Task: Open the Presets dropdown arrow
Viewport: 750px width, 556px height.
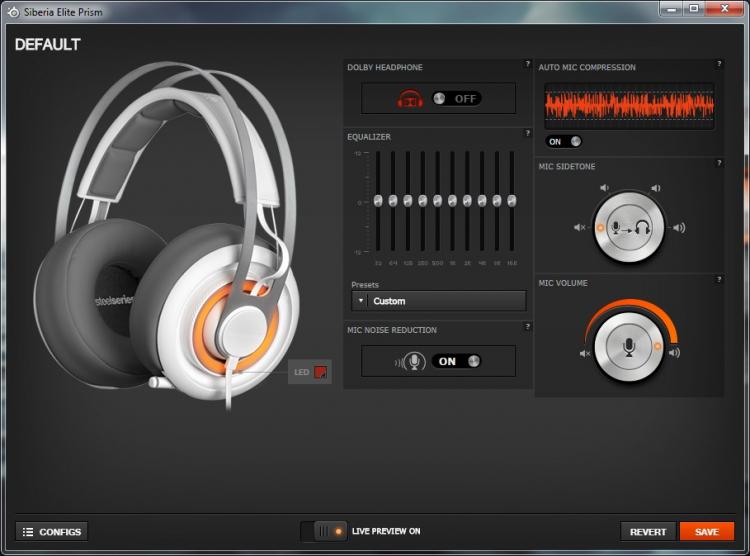Action: 360,301
